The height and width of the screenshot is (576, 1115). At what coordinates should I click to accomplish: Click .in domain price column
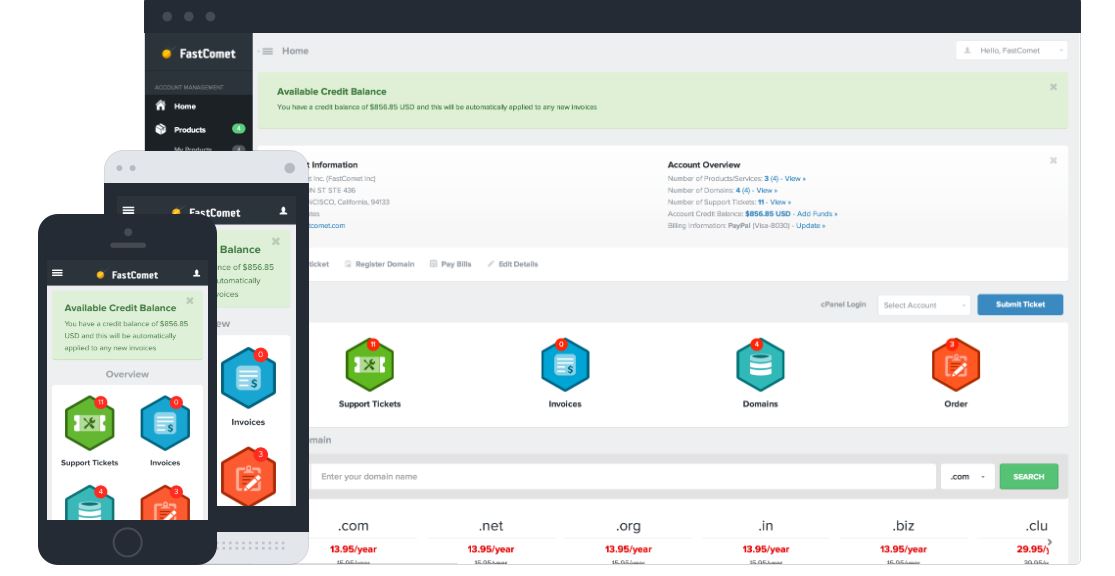pos(766,540)
